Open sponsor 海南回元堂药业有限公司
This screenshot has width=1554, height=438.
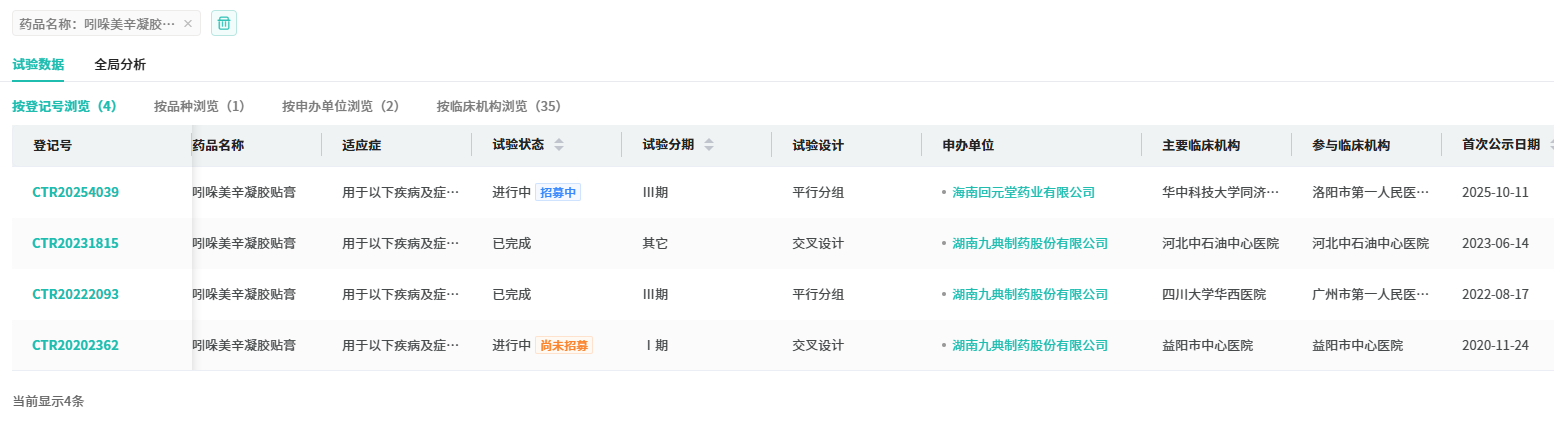click(x=1023, y=192)
